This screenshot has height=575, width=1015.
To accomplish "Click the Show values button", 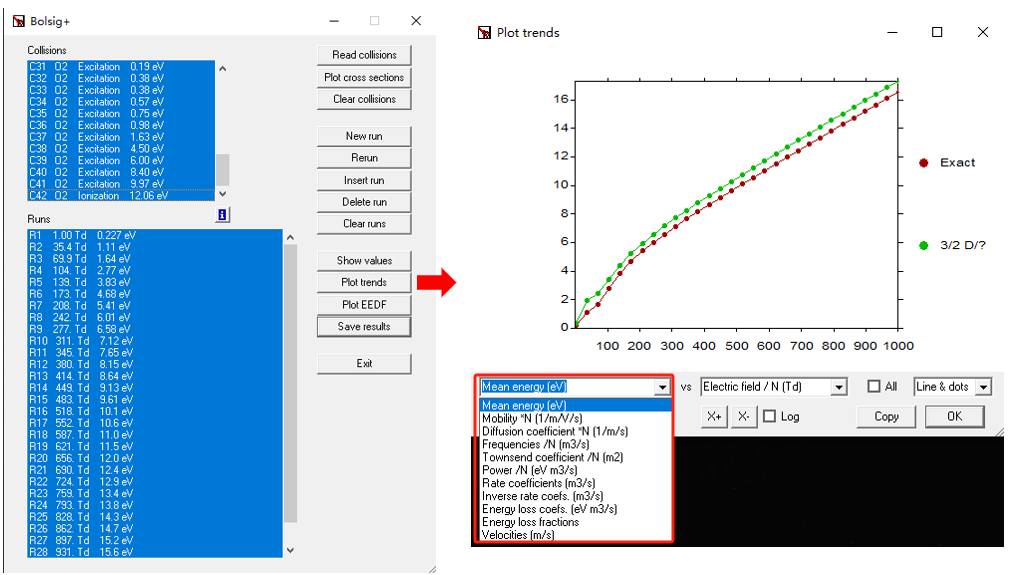I will point(364,260).
